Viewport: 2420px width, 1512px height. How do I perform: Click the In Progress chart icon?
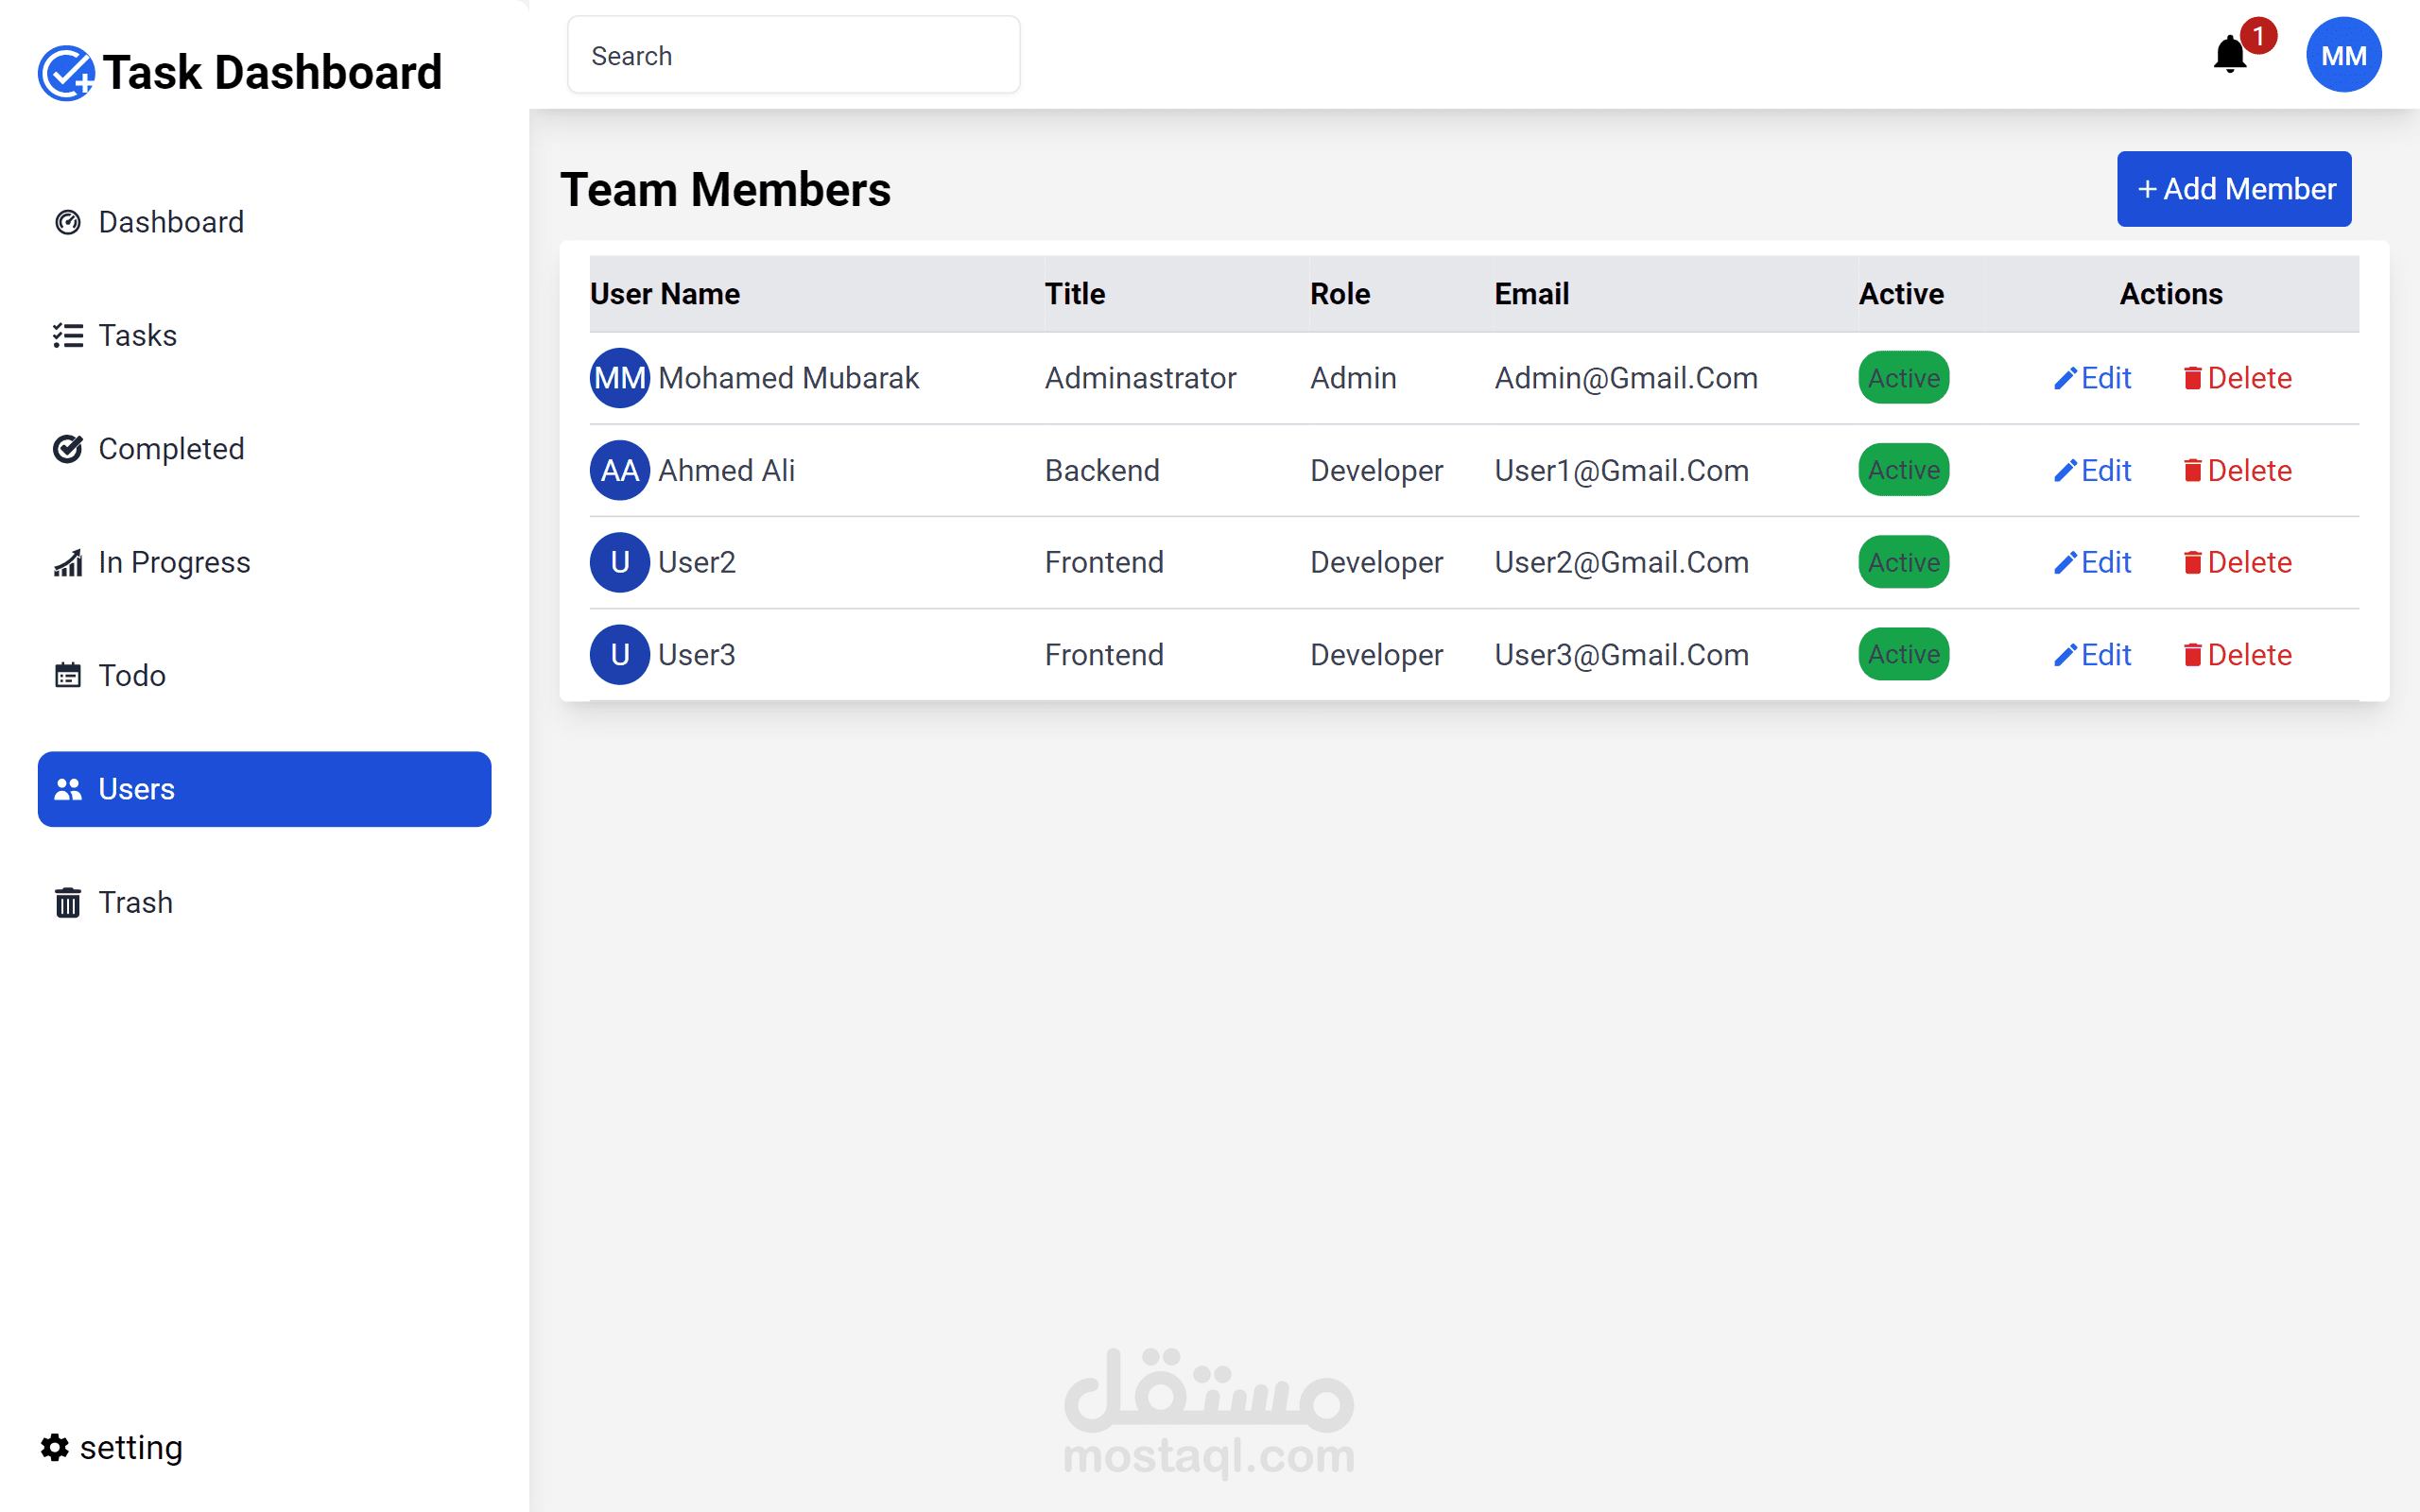click(68, 563)
